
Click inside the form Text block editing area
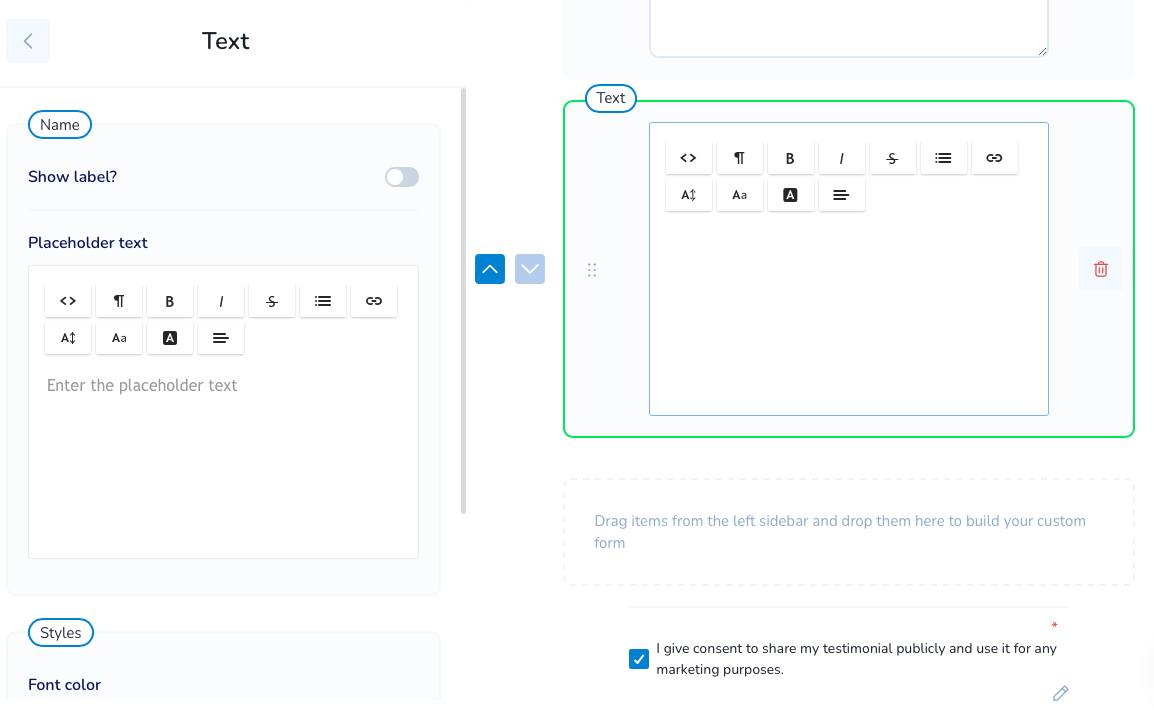(x=849, y=313)
